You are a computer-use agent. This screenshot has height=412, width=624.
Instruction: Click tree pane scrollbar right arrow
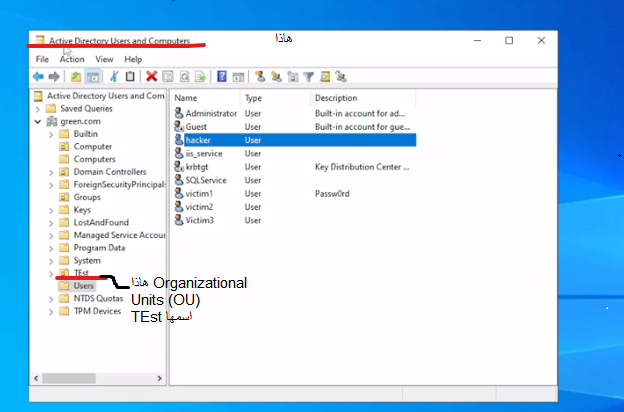[160, 378]
